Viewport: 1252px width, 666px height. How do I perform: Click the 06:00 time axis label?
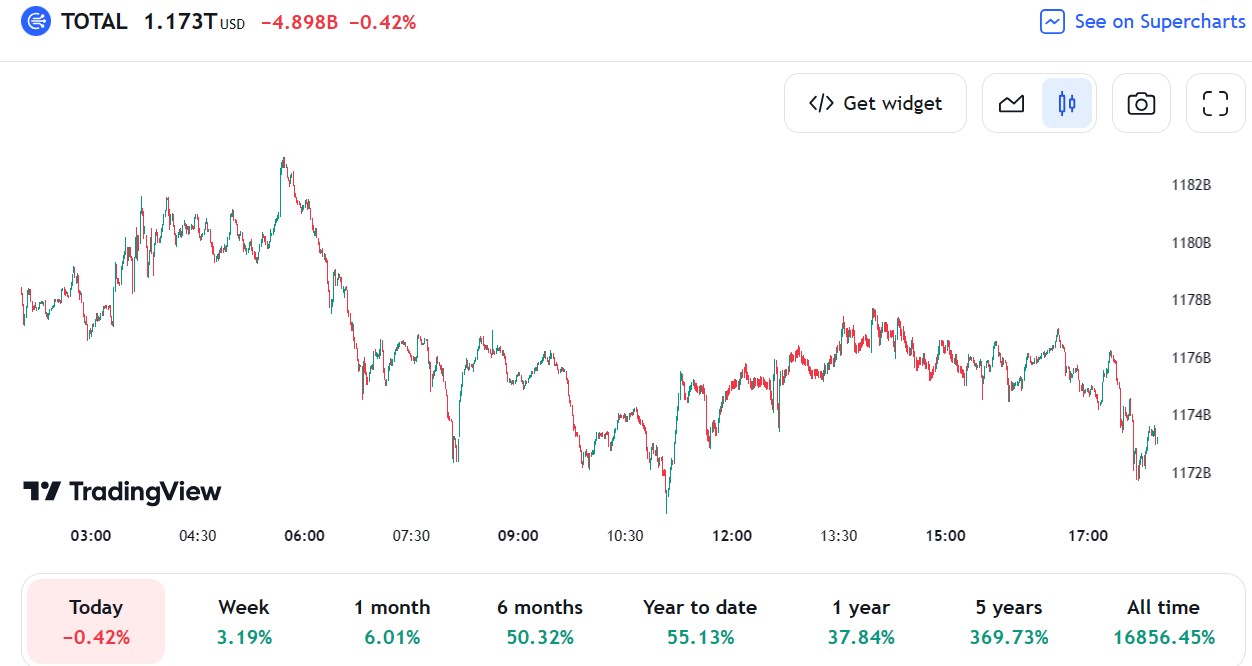[x=304, y=536]
